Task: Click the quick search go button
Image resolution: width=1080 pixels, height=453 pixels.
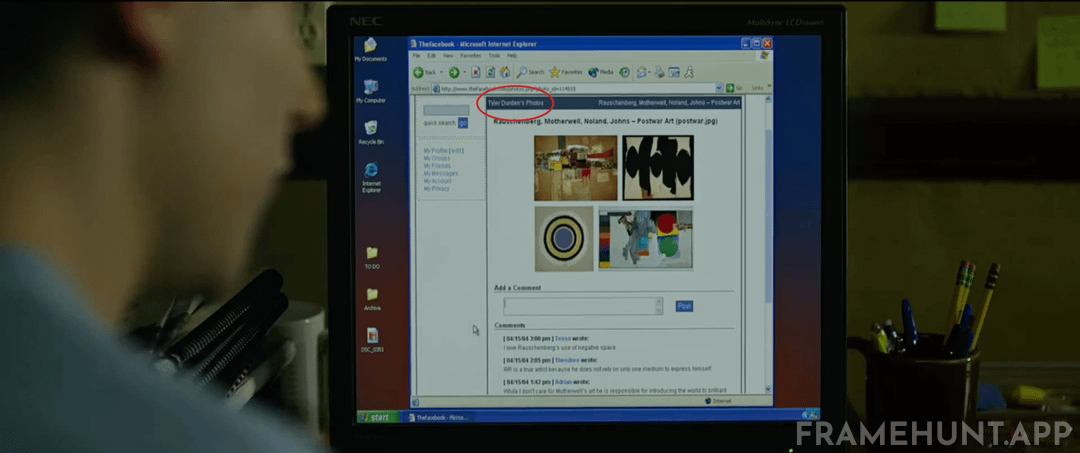Action: click(x=463, y=123)
